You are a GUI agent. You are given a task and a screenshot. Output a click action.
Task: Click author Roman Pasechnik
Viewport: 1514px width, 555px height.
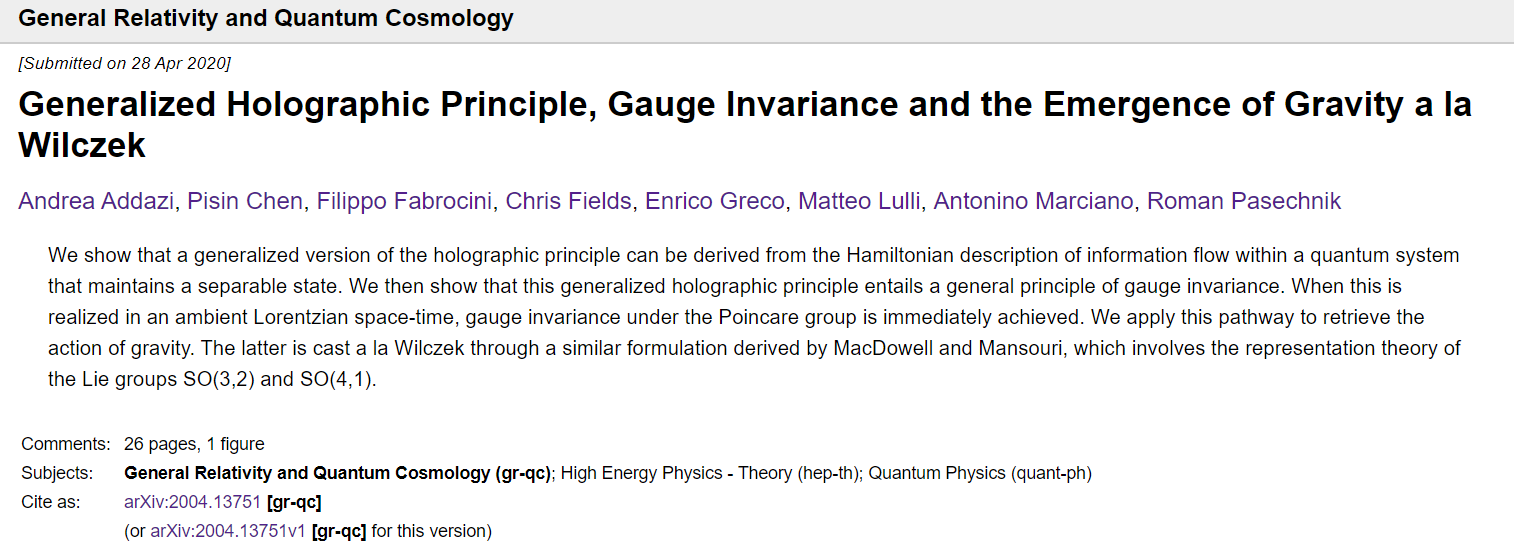tap(1243, 202)
